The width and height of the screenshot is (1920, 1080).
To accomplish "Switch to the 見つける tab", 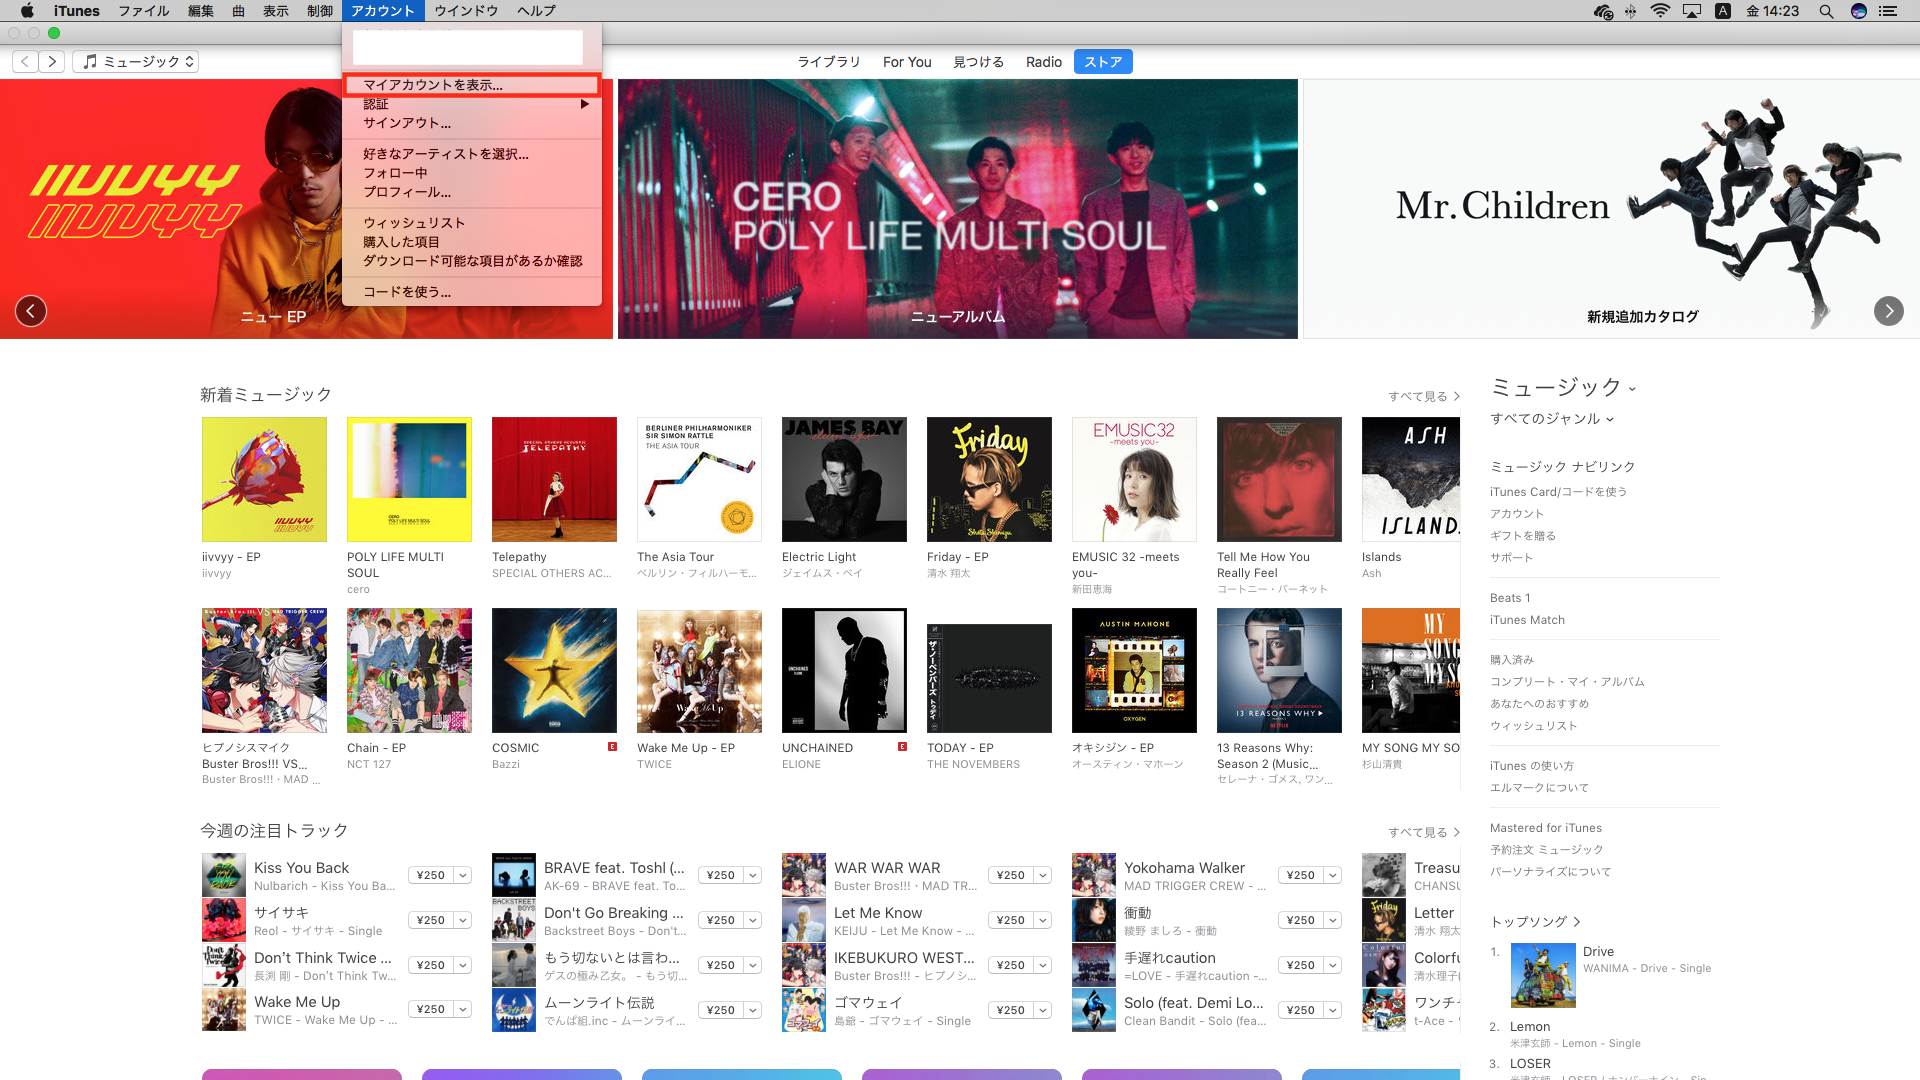I will click(978, 62).
